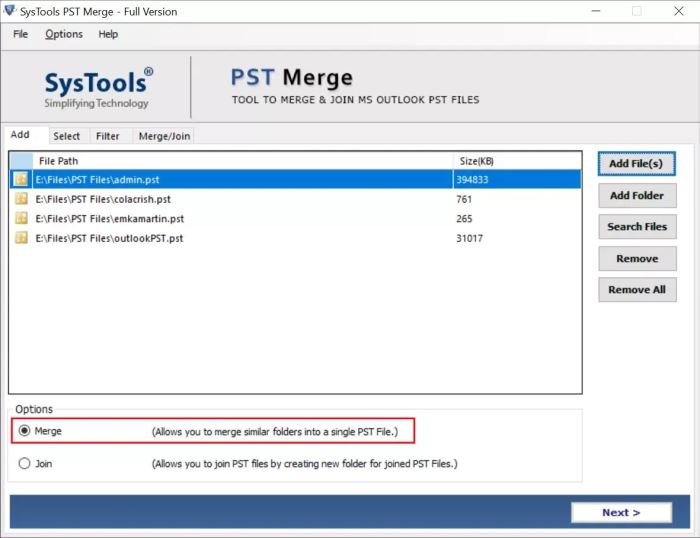
Task: Close the SysTools PST Merge window
Action: pos(679,11)
